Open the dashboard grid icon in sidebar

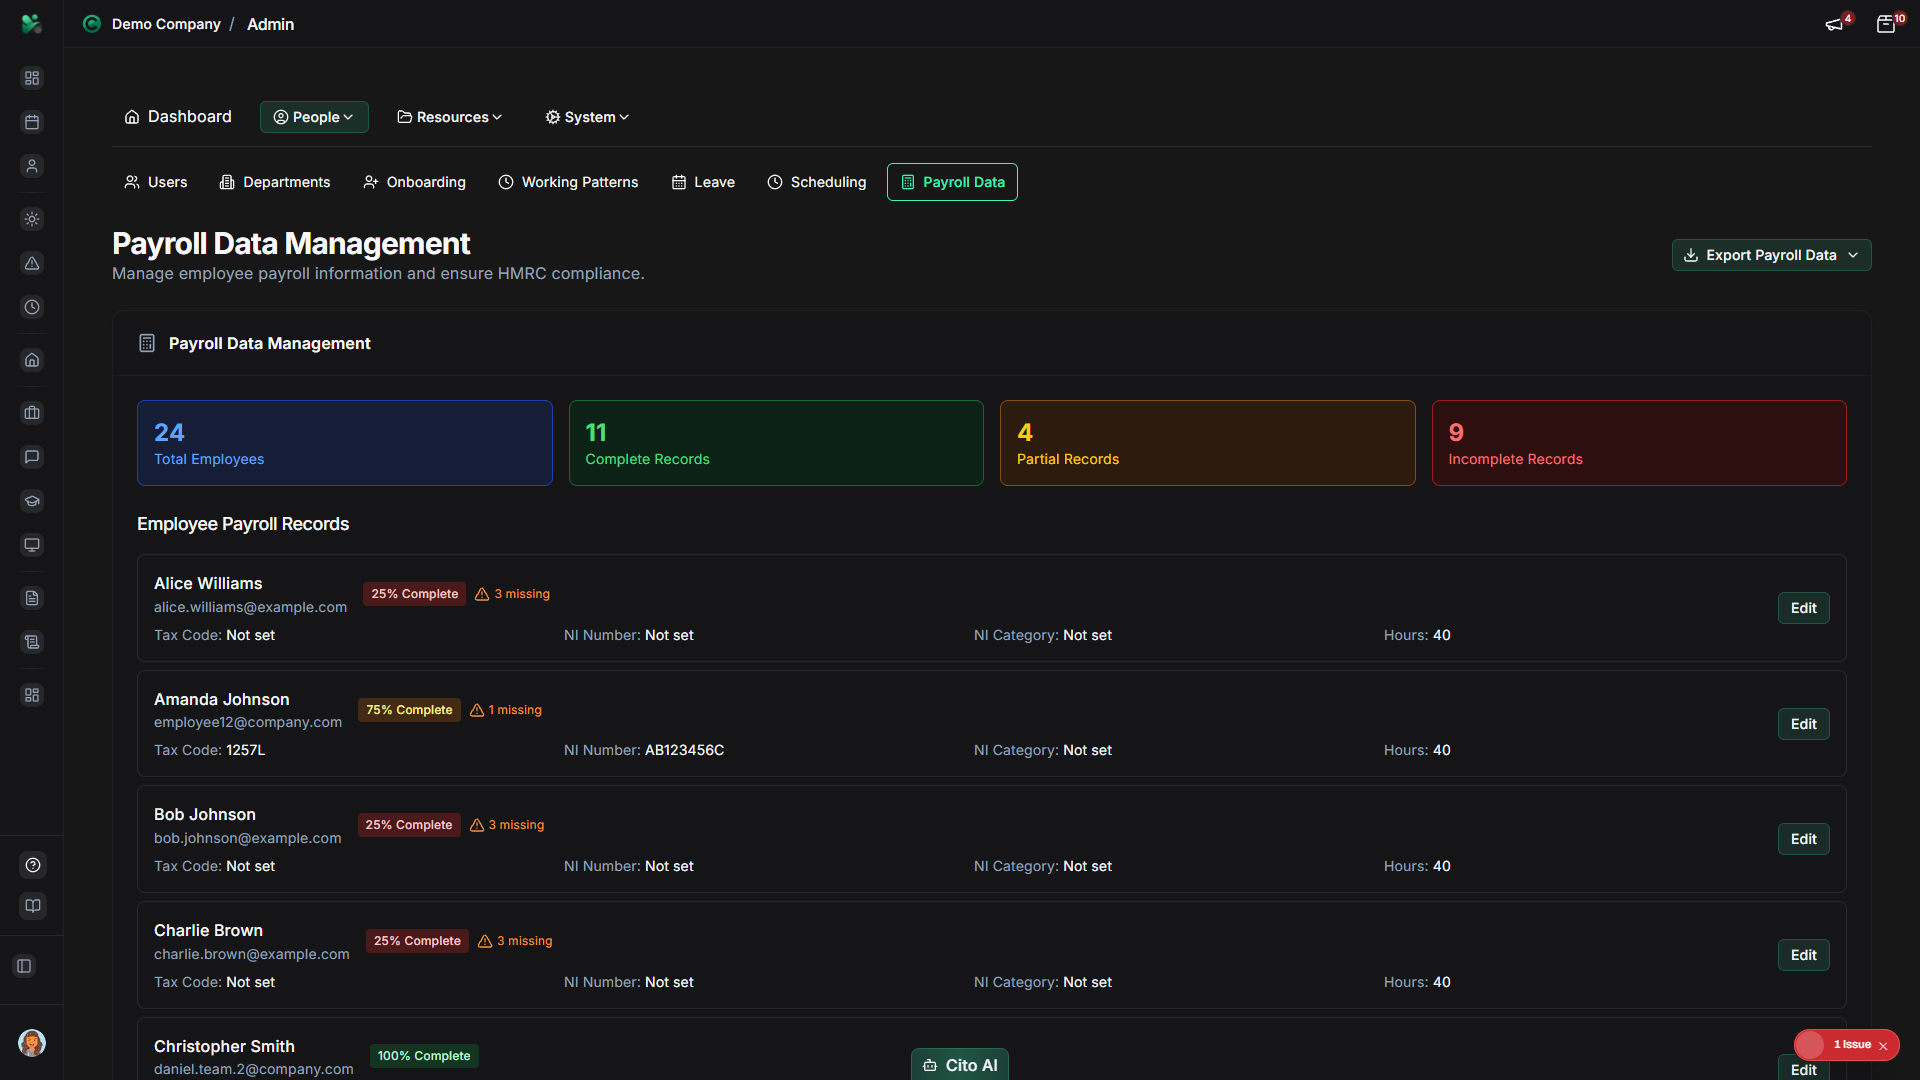(32, 77)
